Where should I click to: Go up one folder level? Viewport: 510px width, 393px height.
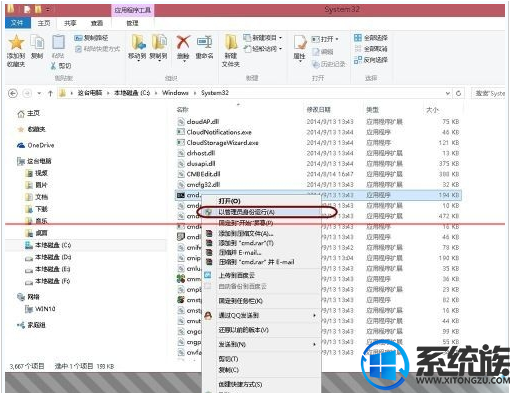50,93
